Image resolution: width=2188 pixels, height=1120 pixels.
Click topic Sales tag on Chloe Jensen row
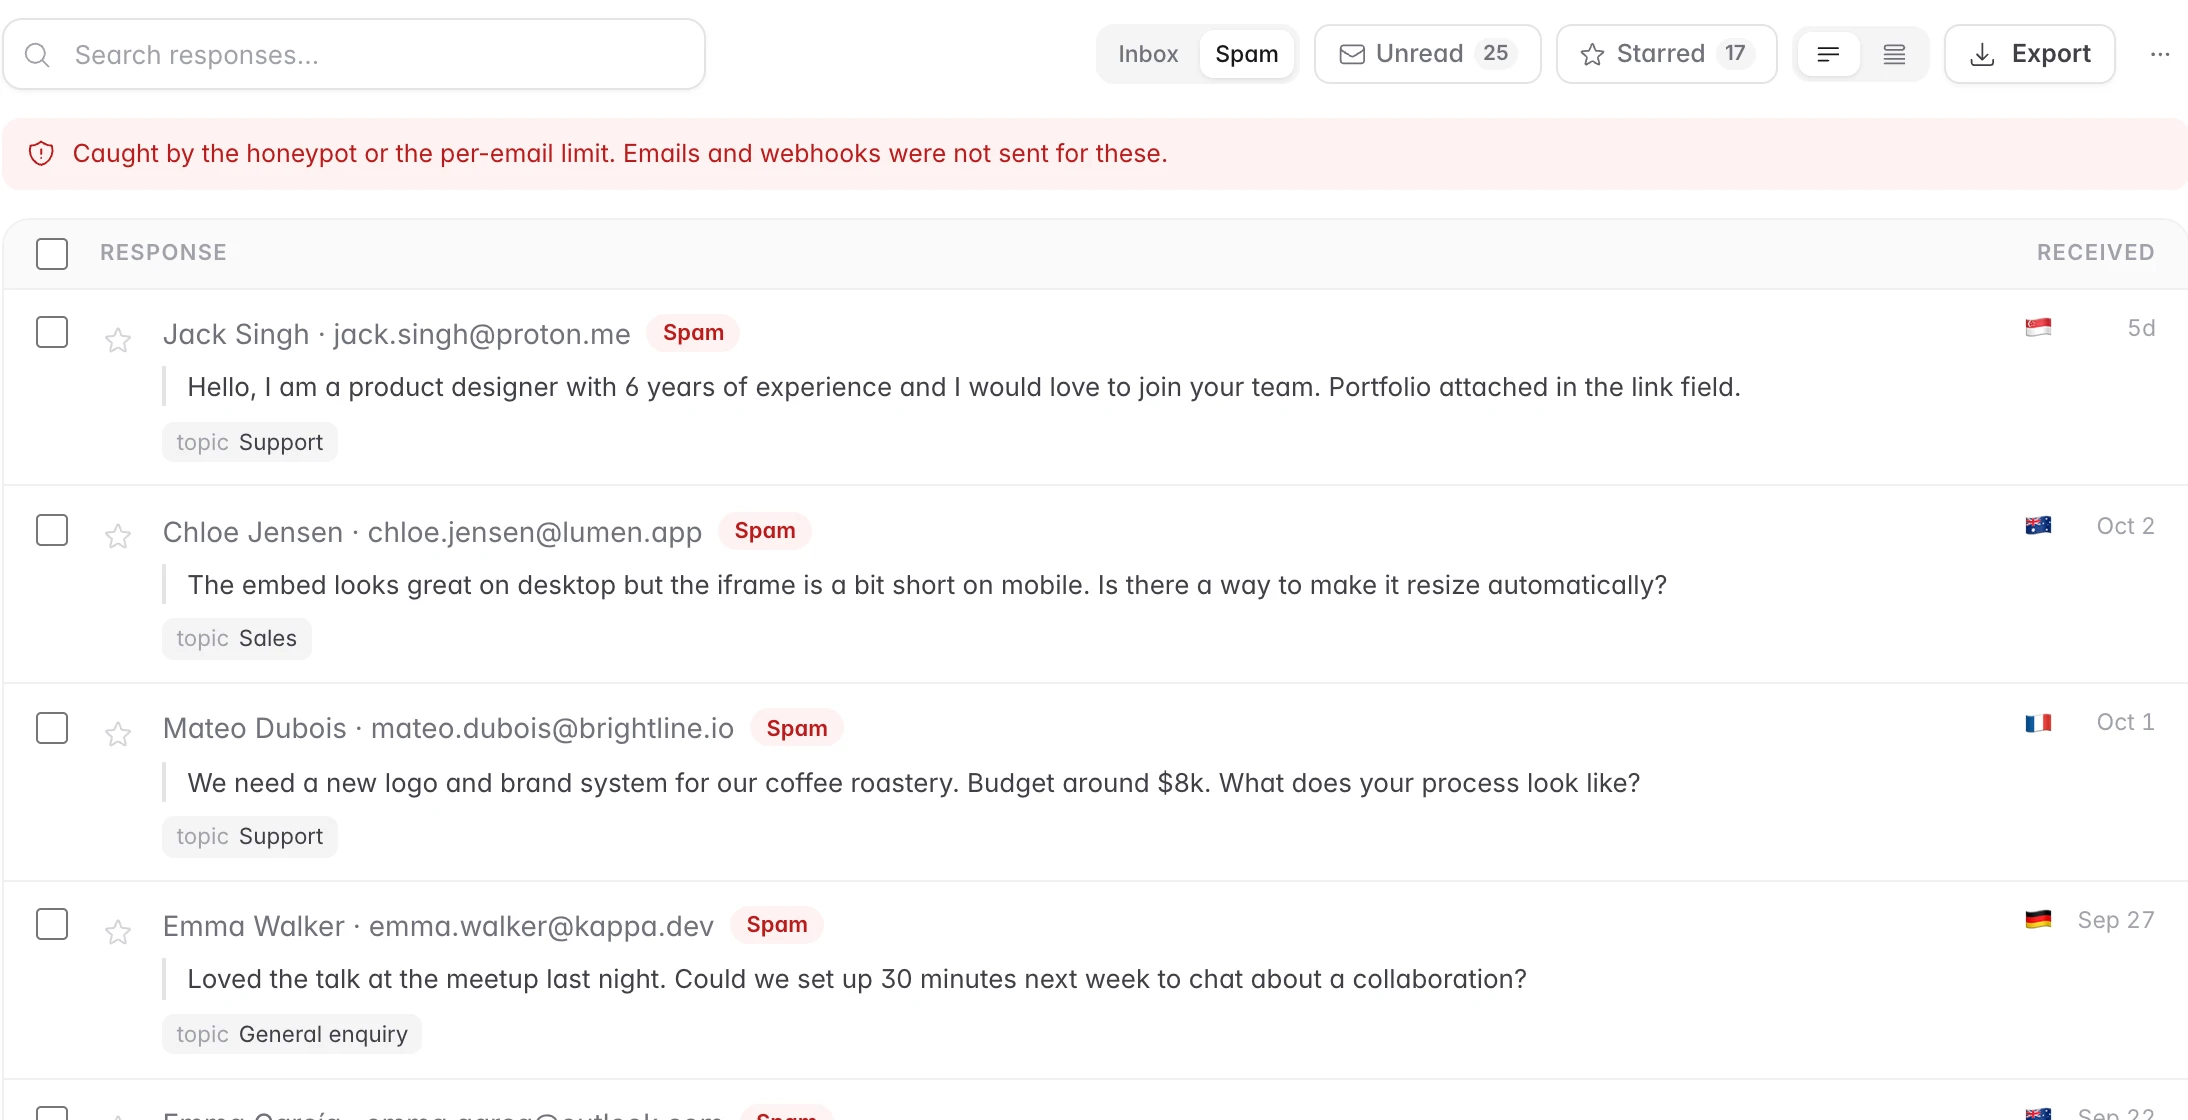237,638
